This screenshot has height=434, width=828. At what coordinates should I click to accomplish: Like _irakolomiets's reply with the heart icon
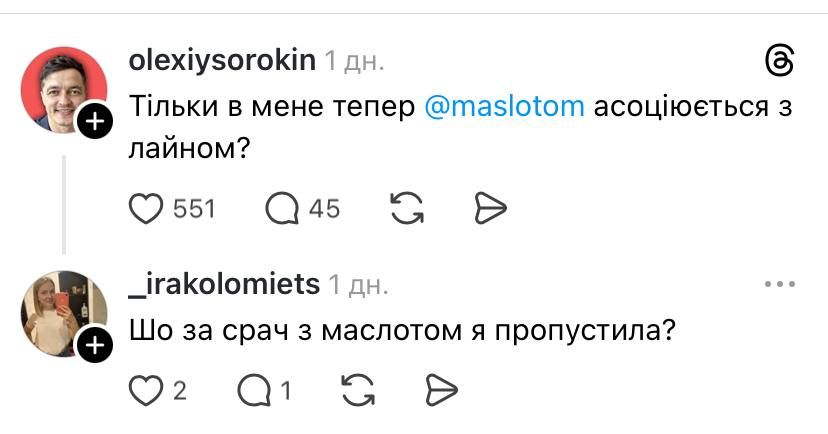point(147,390)
